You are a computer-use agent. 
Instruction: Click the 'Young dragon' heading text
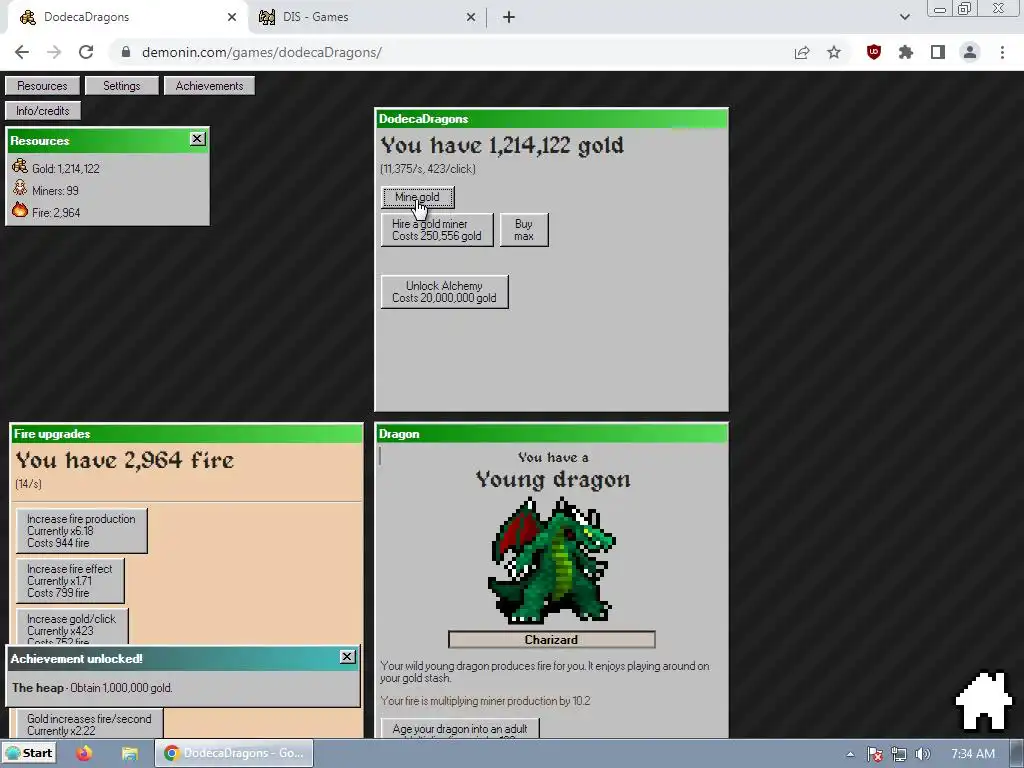coord(552,479)
